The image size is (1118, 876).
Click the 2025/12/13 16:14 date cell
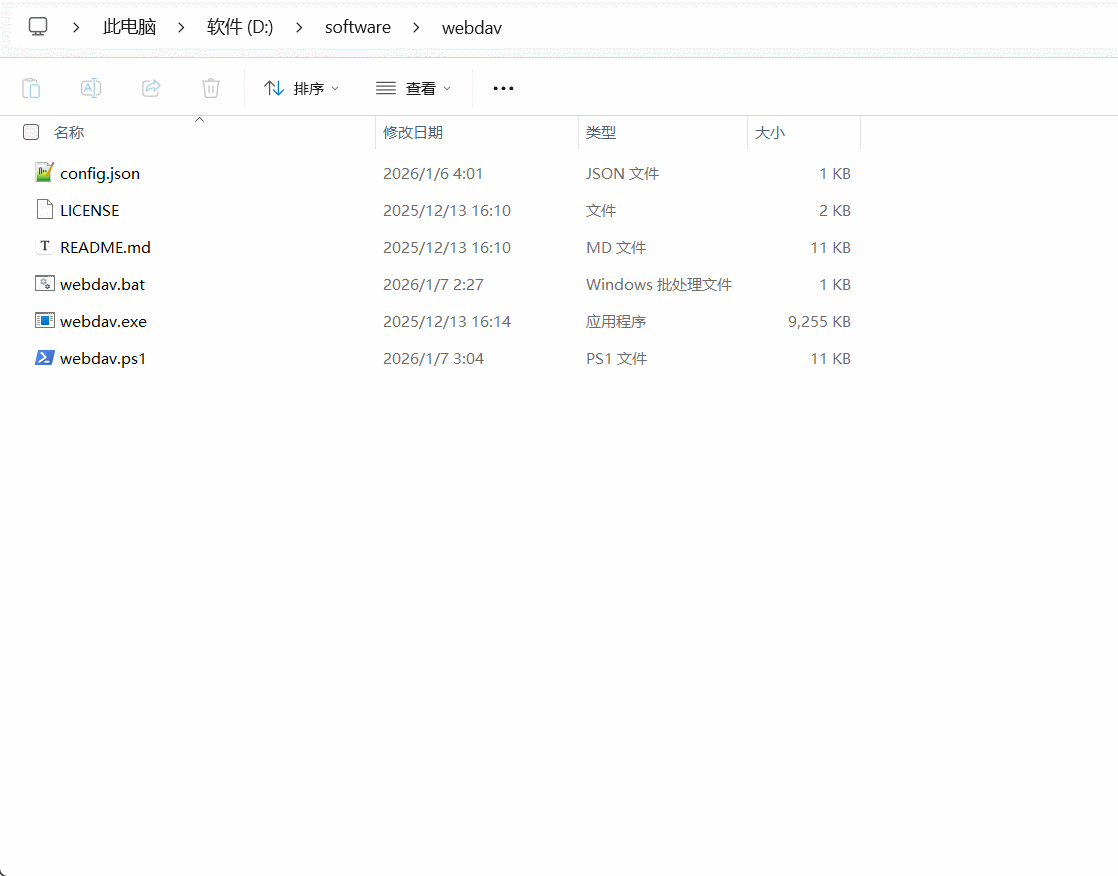point(447,321)
